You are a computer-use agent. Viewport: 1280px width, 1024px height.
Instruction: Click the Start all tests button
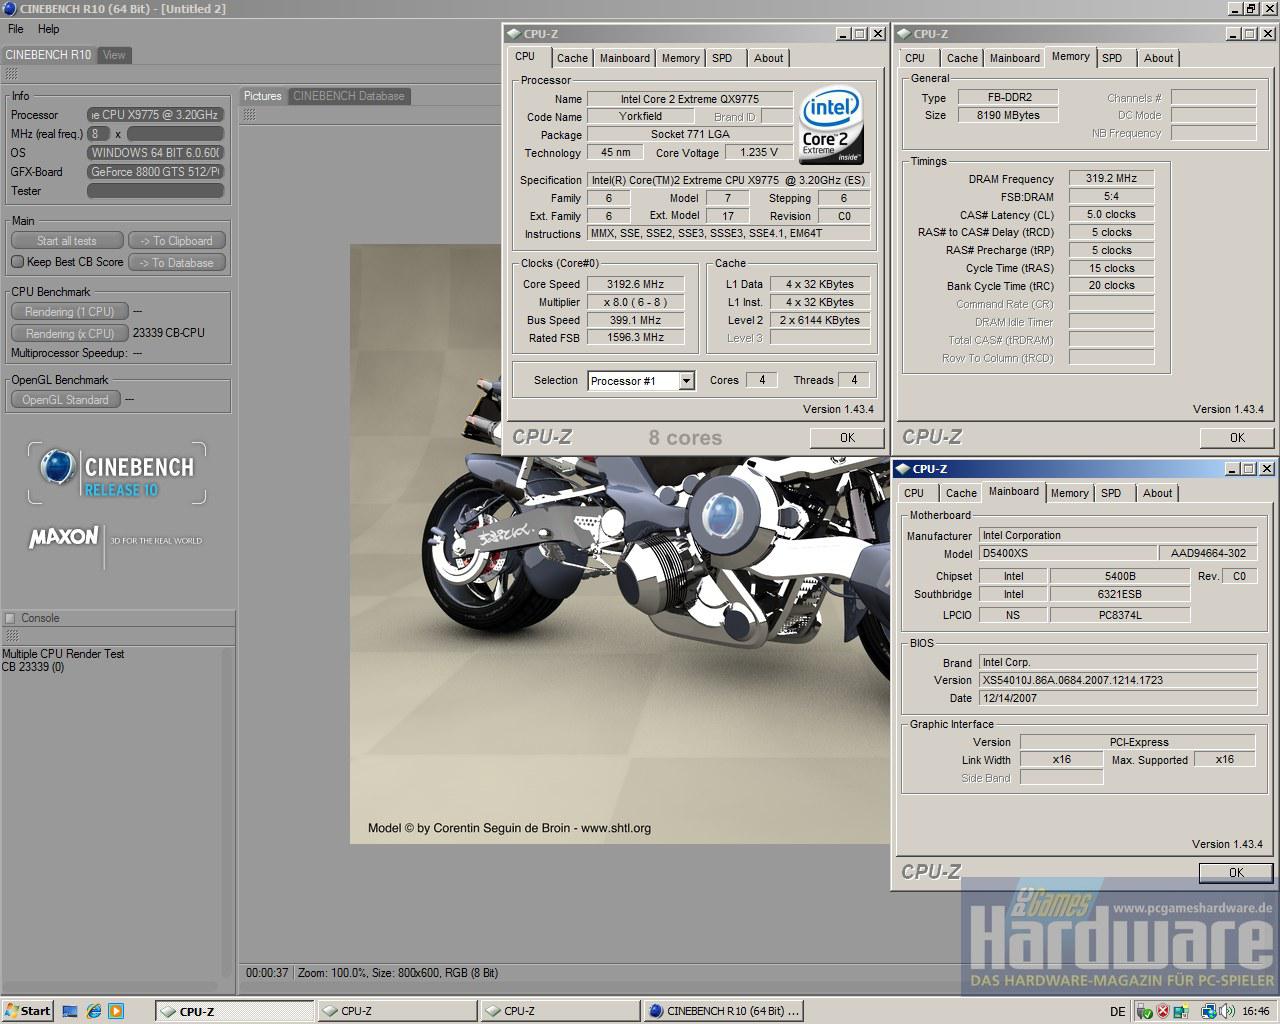(67, 241)
